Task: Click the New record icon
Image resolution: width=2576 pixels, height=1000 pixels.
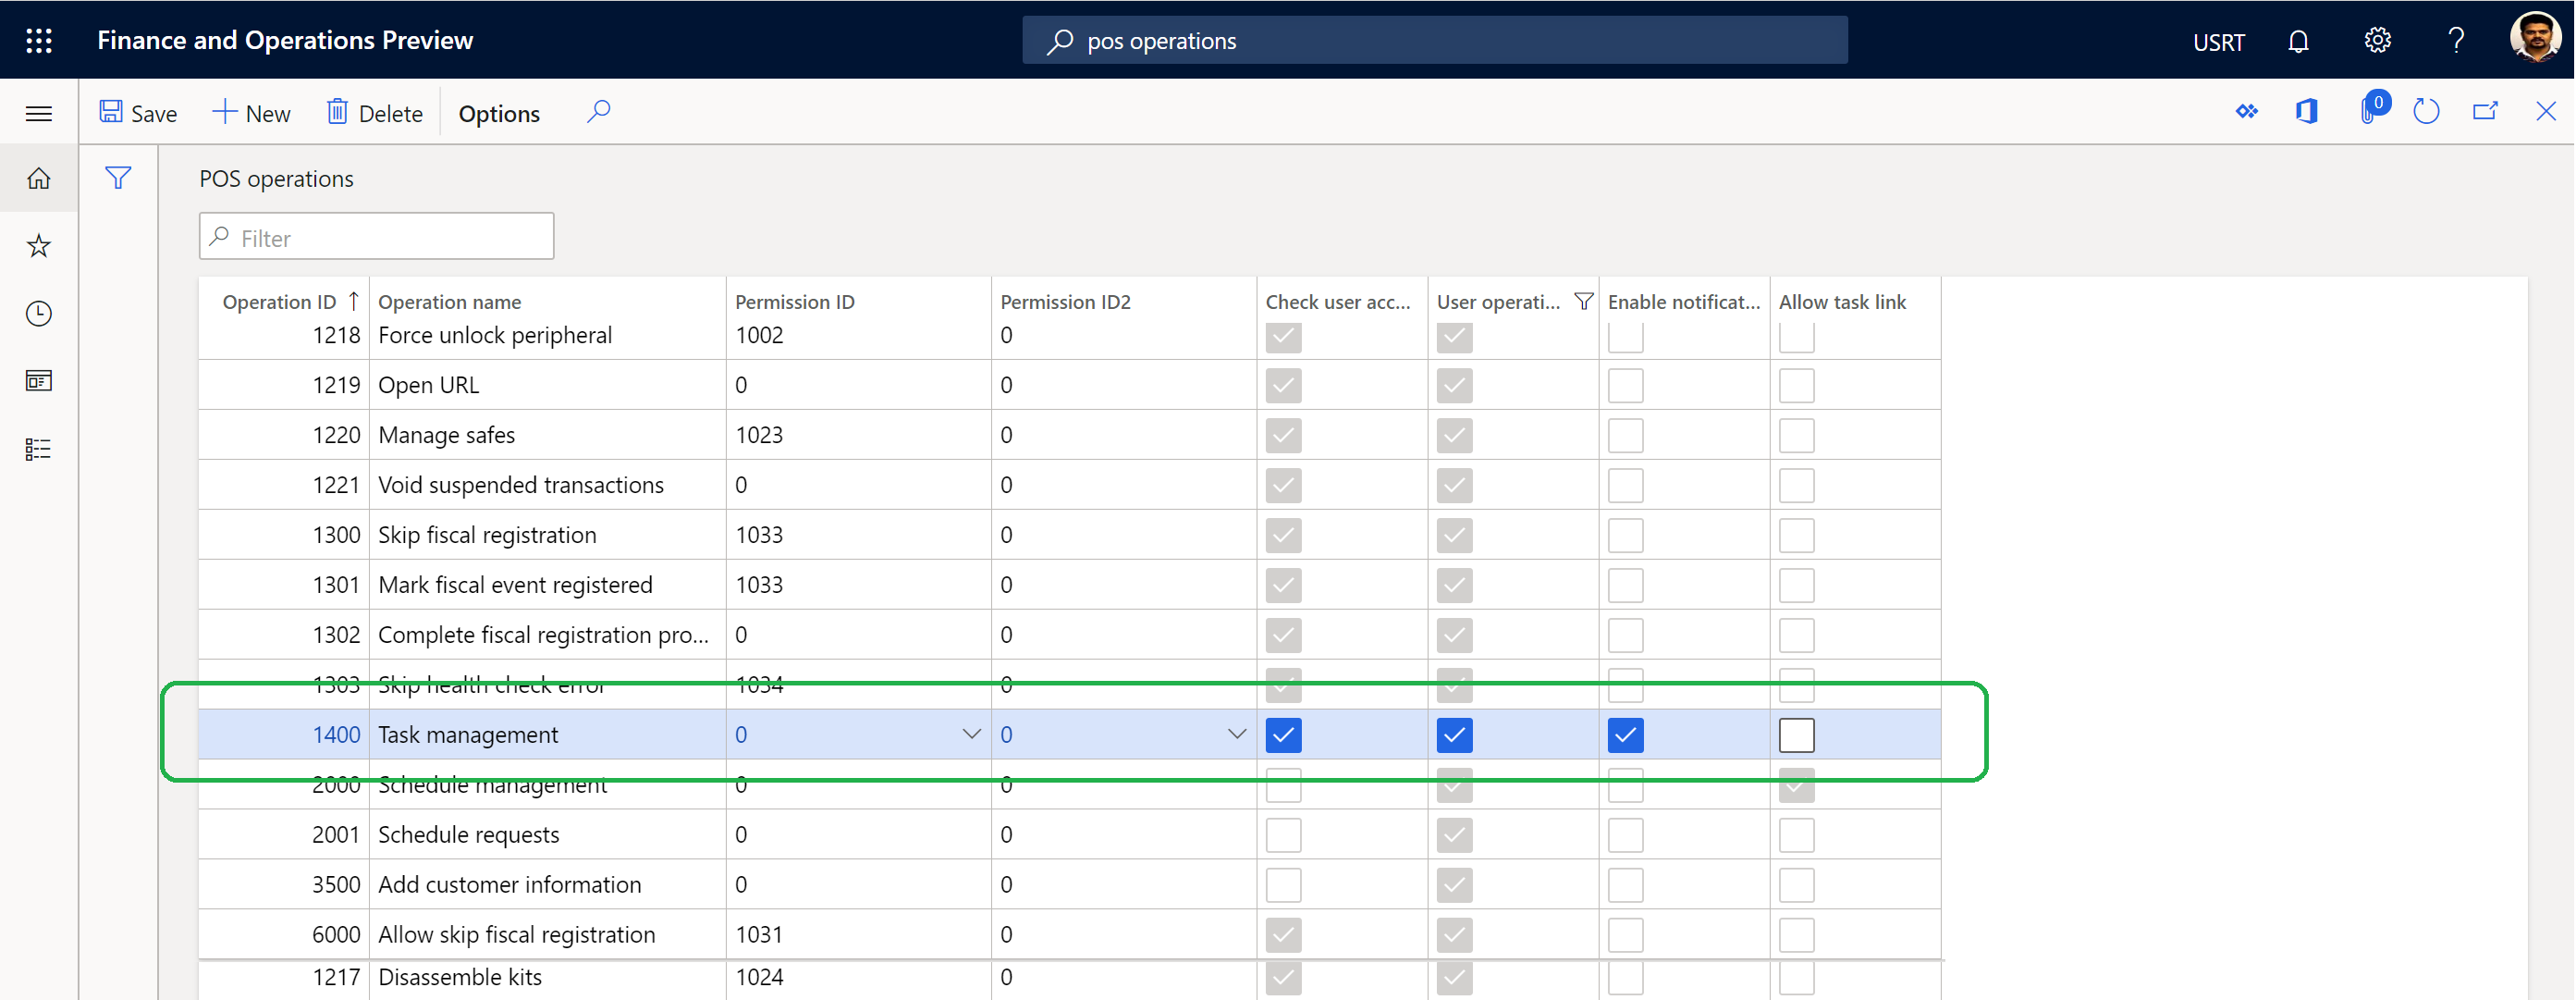Action: click(248, 112)
